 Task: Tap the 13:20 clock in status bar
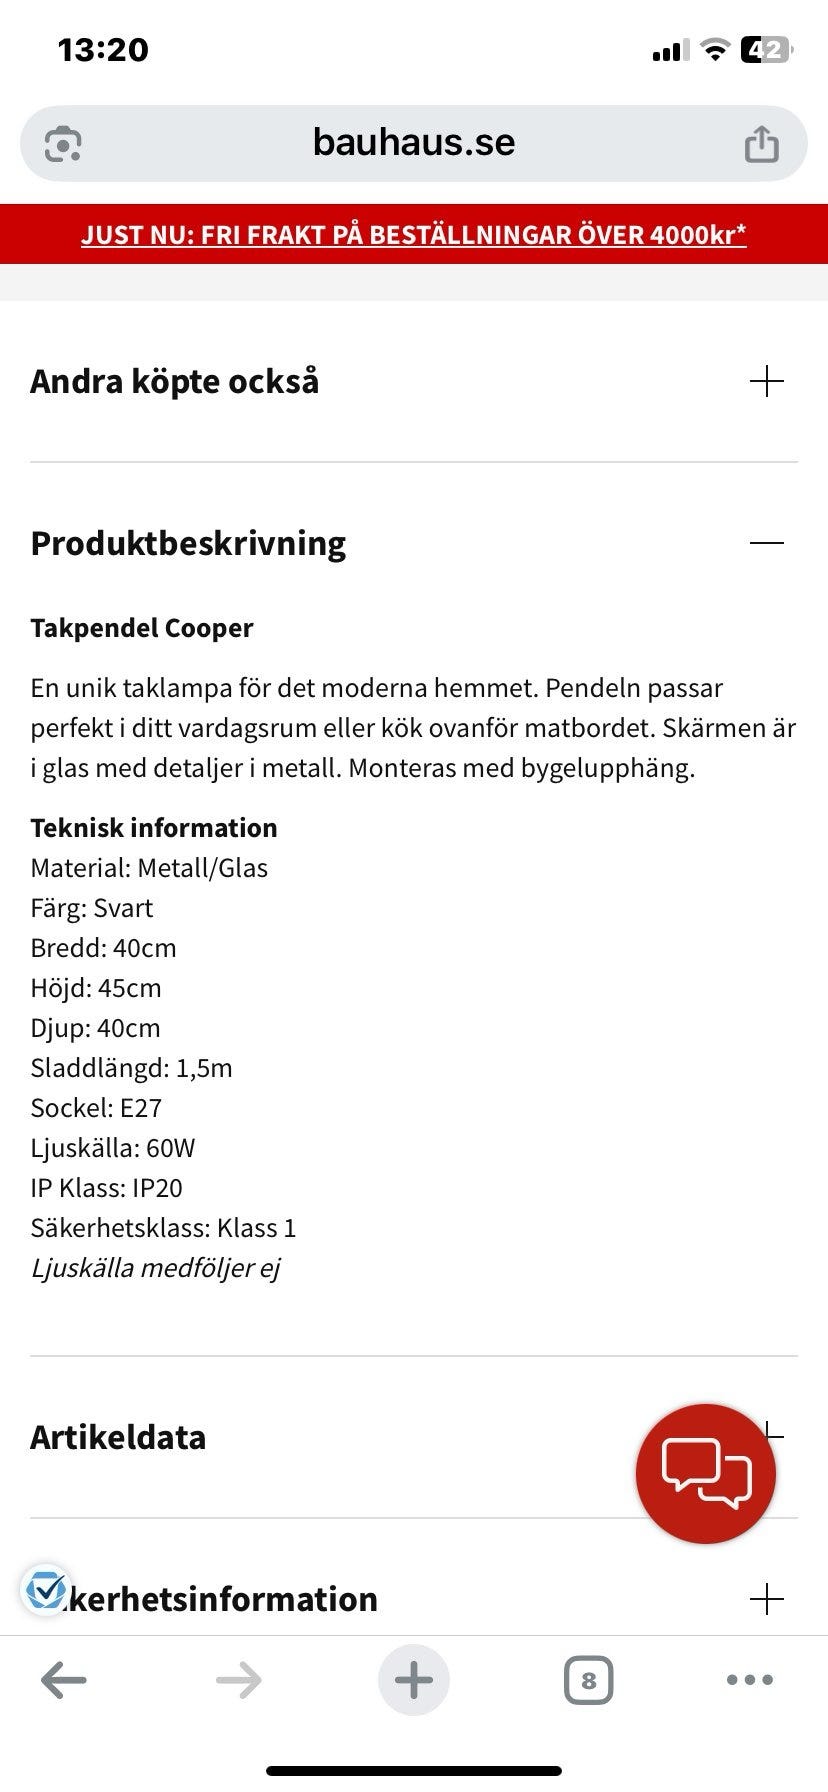(103, 49)
